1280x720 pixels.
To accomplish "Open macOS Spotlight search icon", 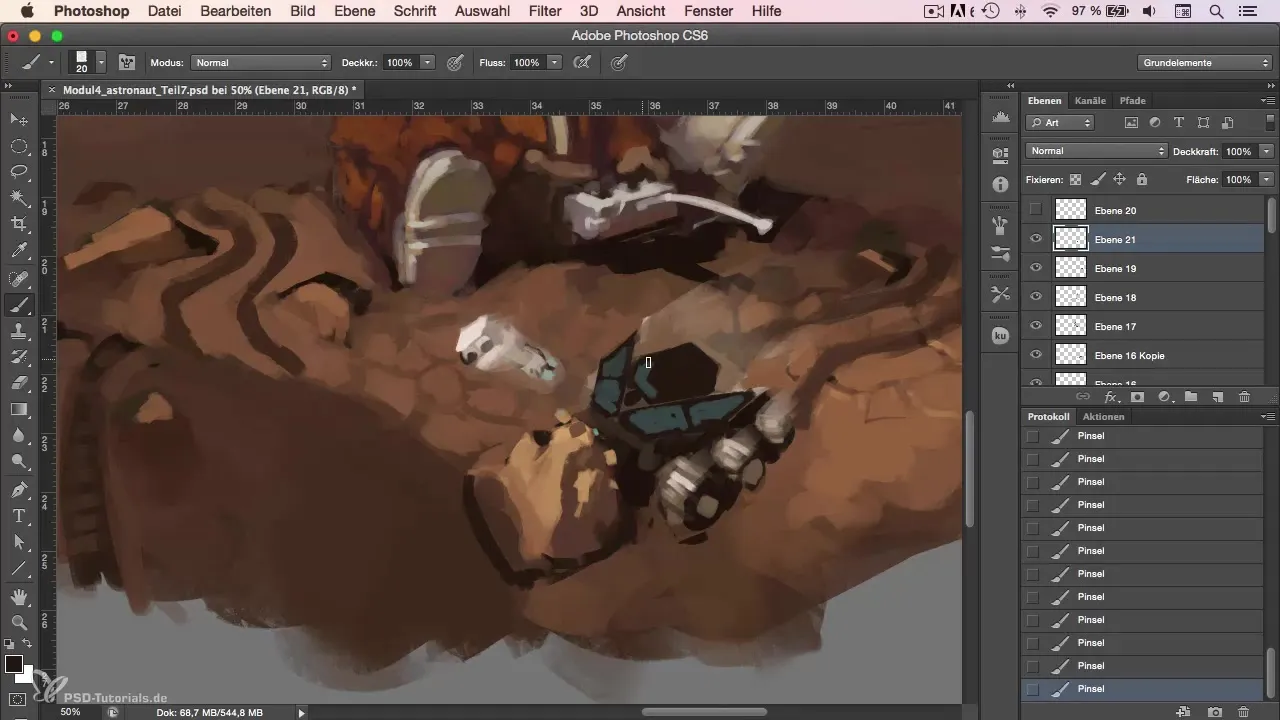I will 1216,11.
